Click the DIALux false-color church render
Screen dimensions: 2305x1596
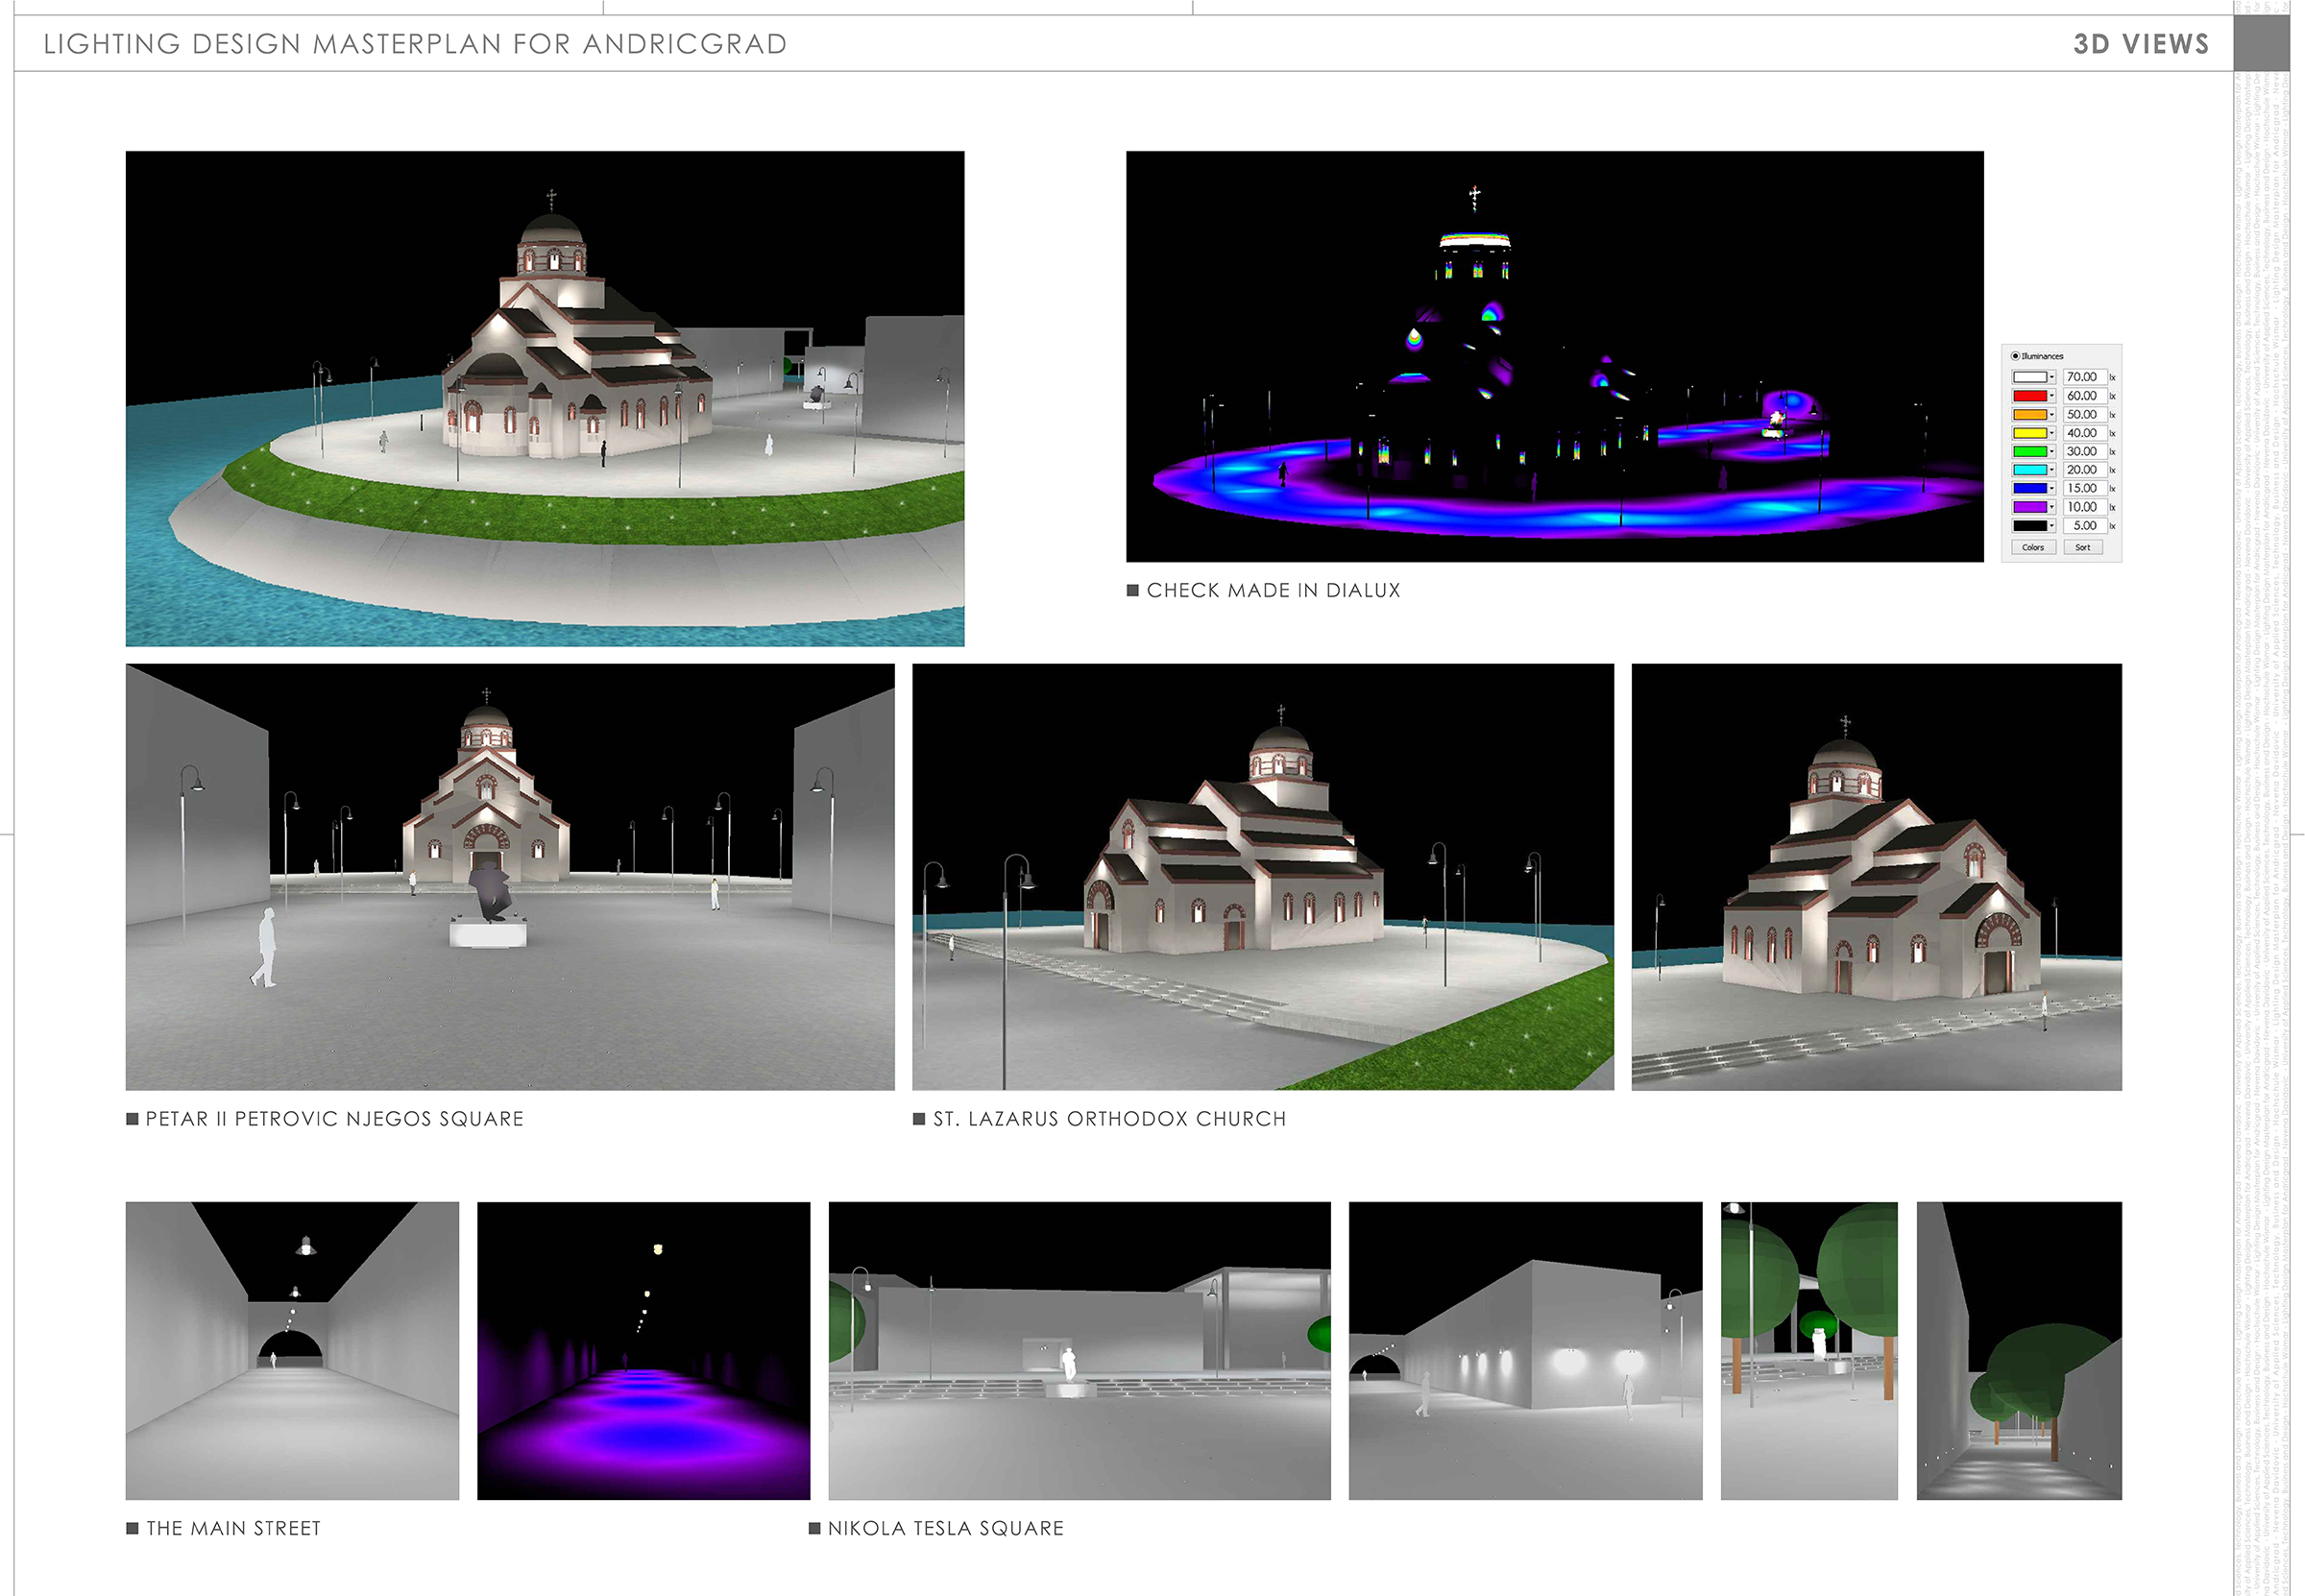point(1554,356)
